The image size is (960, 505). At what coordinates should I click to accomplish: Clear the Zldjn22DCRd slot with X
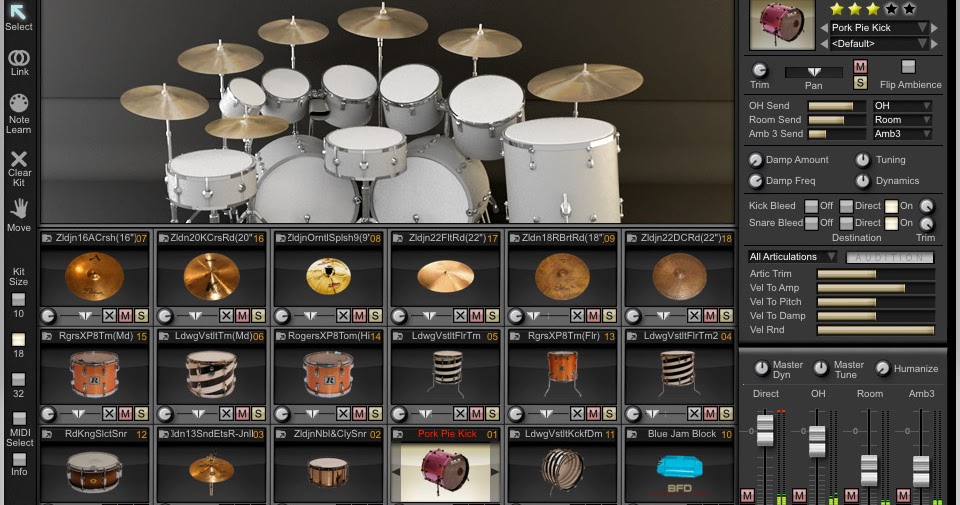pos(694,316)
